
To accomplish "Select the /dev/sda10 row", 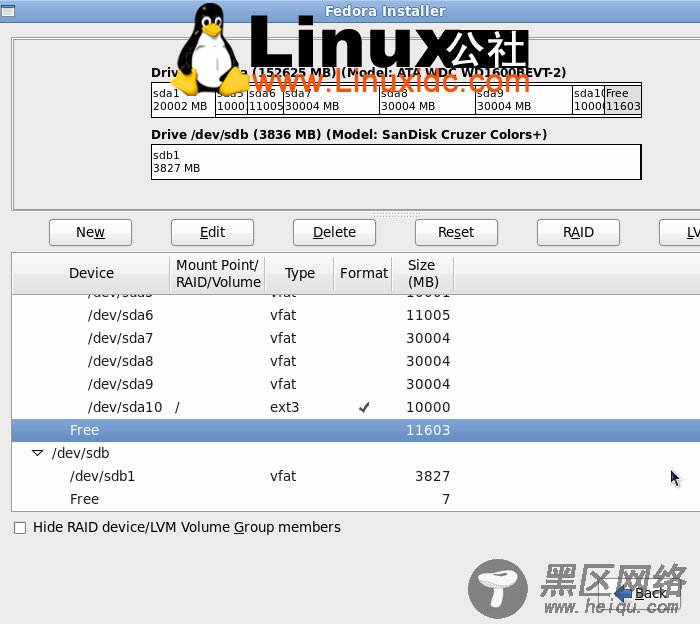I will click(x=356, y=407).
